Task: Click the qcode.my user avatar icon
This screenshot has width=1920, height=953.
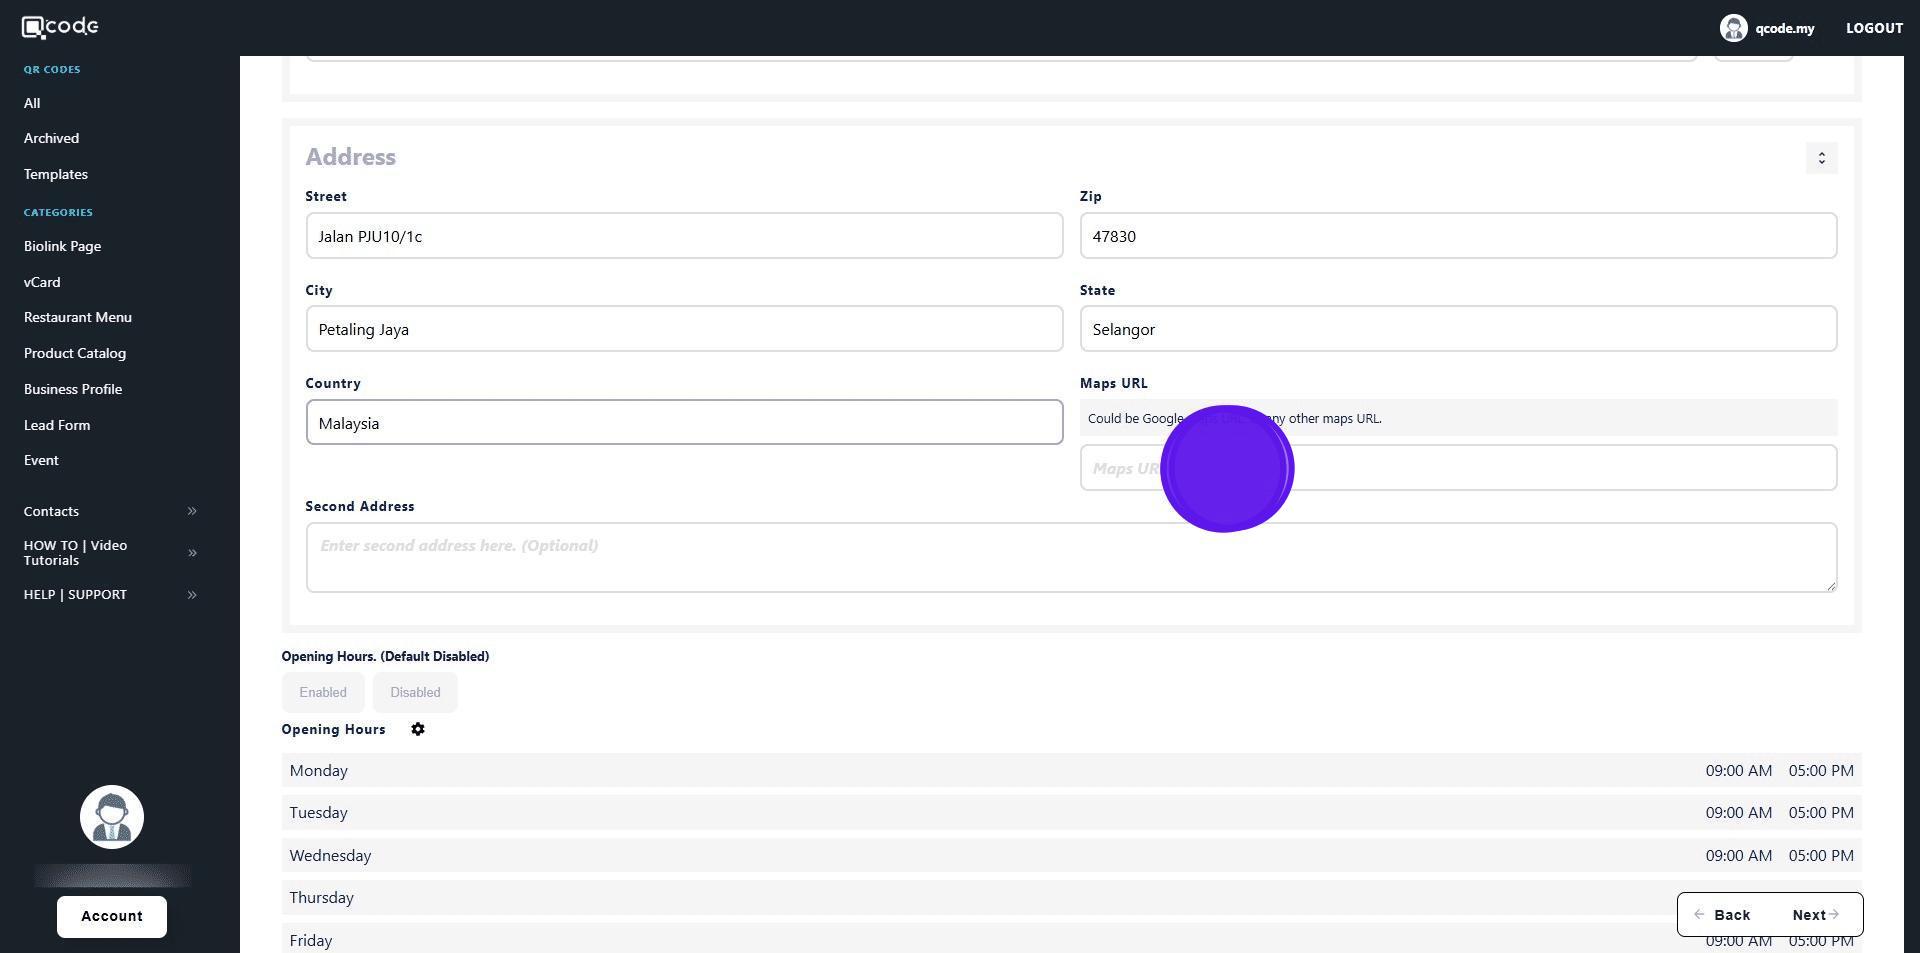Action: [x=1733, y=28]
